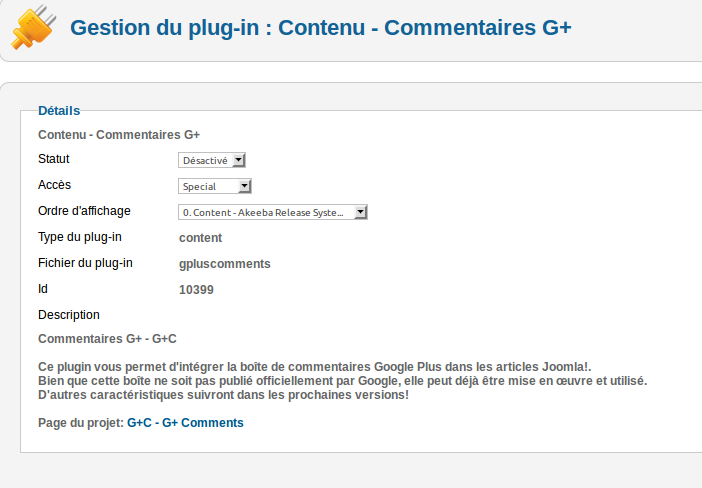
Task: Click the plug-in type value content
Action: click(x=200, y=238)
